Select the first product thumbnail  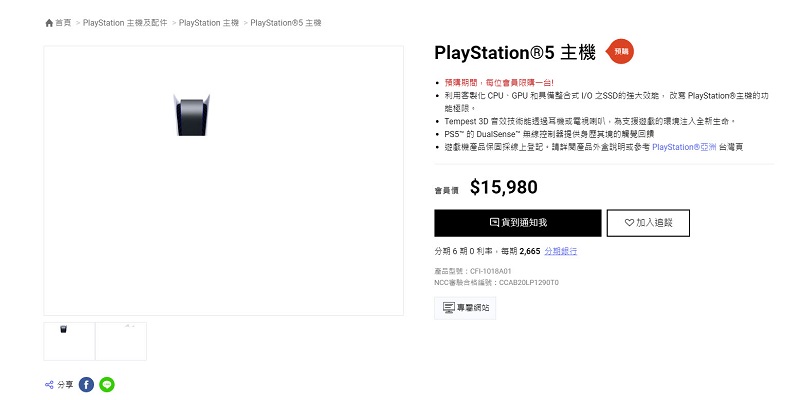pyautogui.click(x=69, y=341)
